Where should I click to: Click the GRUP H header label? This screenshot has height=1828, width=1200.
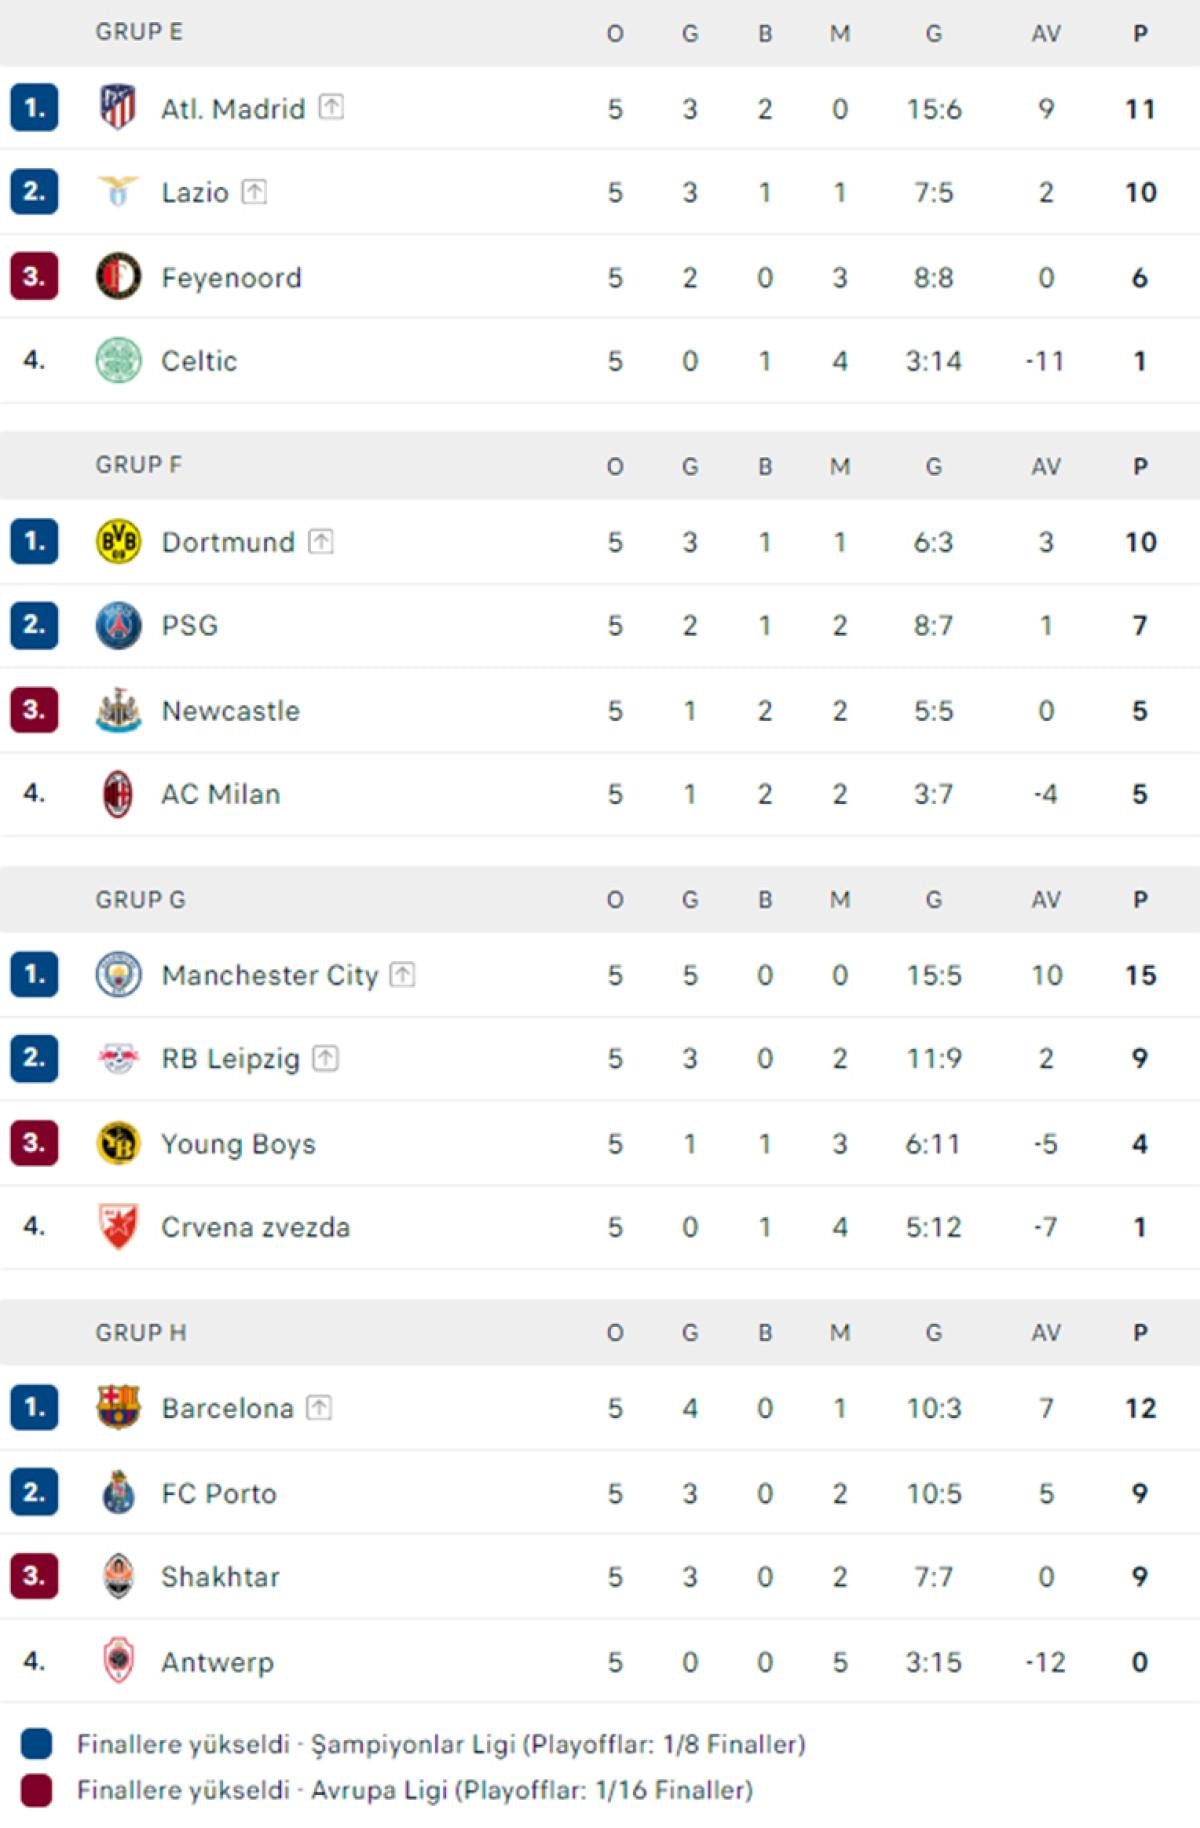click(x=141, y=1332)
